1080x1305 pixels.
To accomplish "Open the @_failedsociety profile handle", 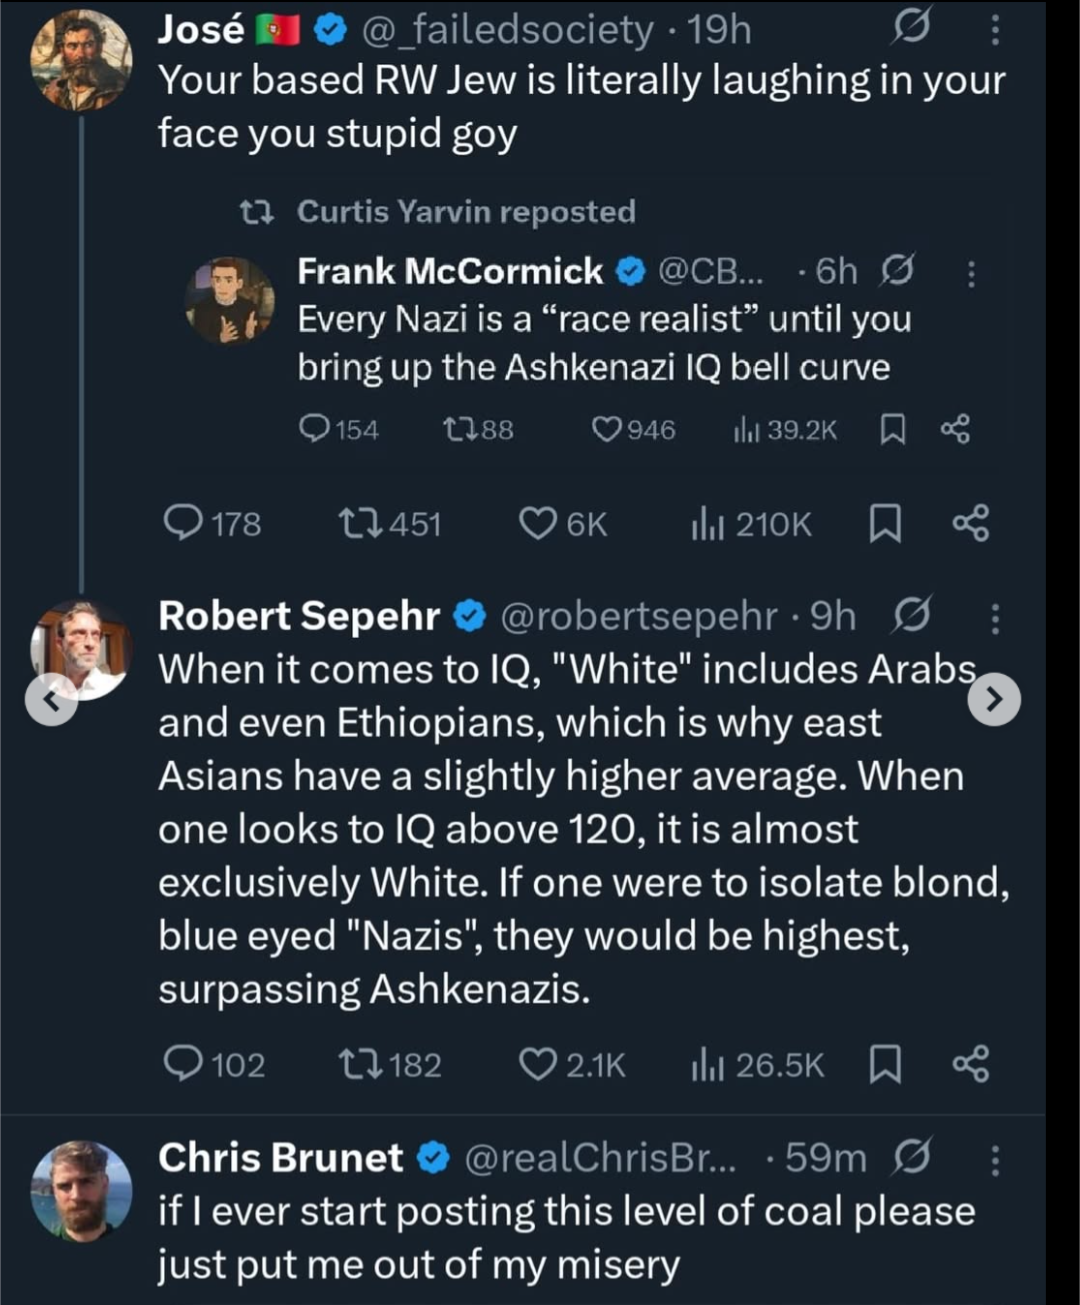I will 506,30.
